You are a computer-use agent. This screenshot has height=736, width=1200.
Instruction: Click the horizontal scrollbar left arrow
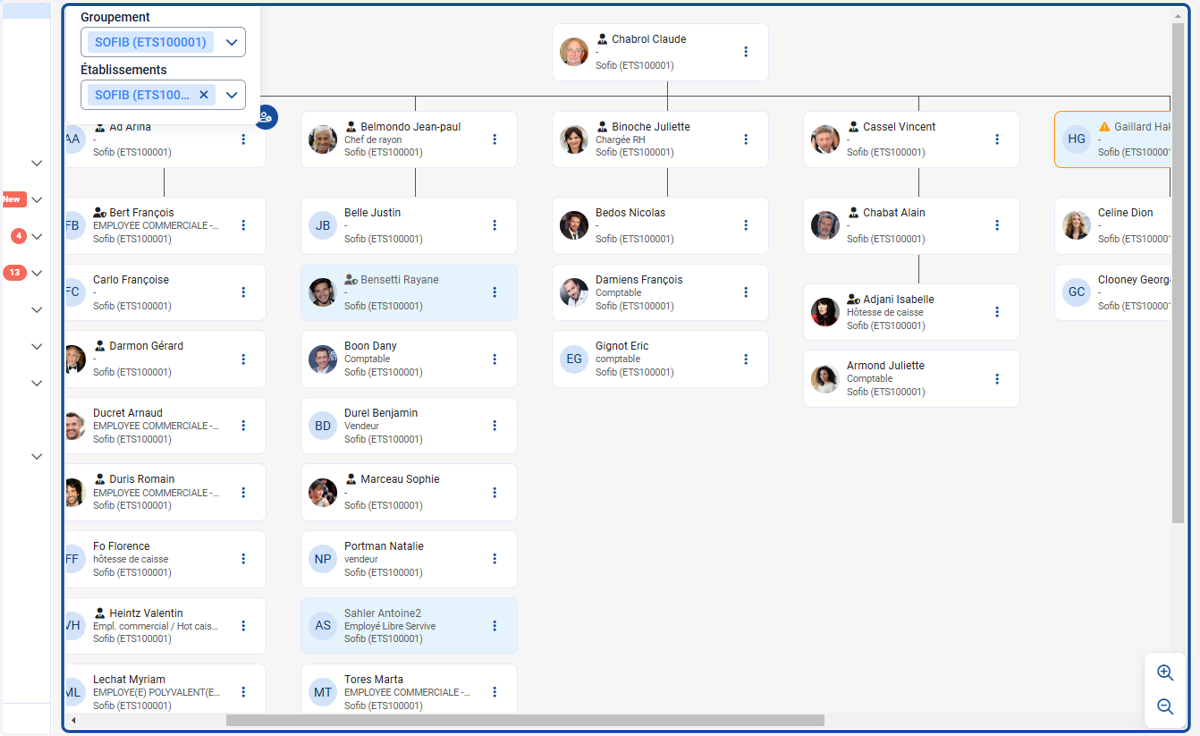click(72, 721)
